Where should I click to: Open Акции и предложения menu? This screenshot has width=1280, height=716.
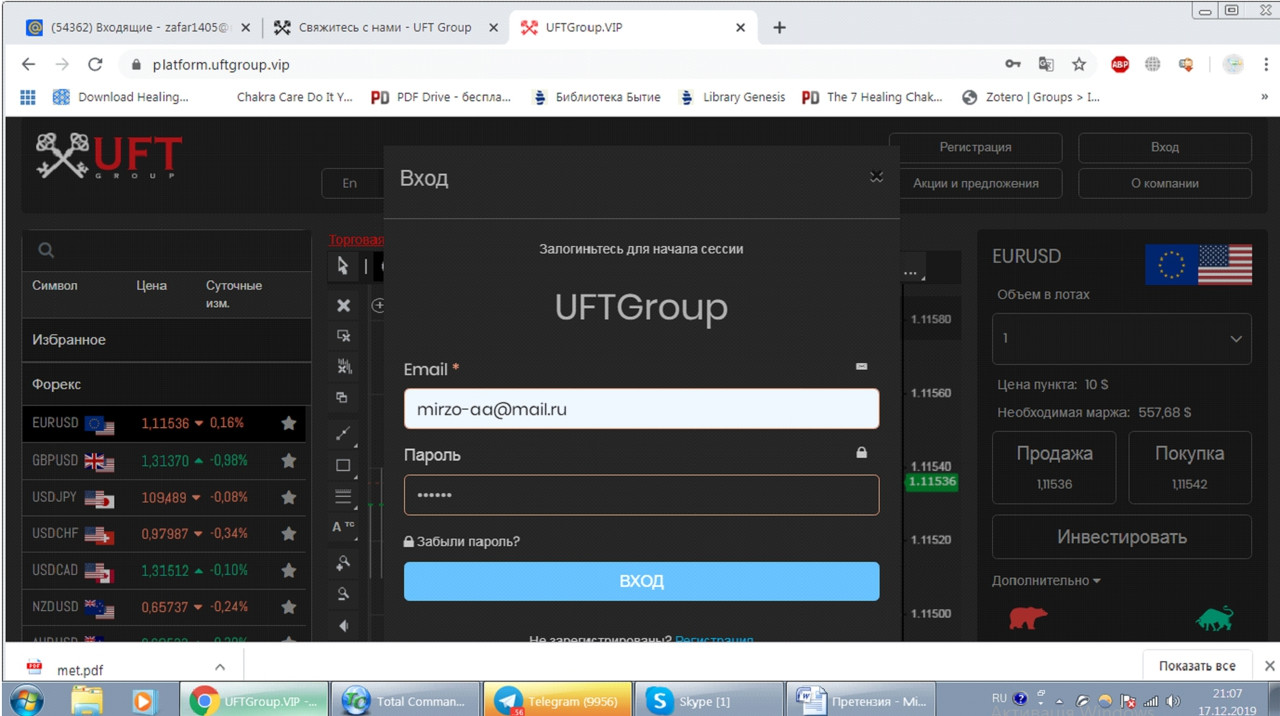point(975,183)
